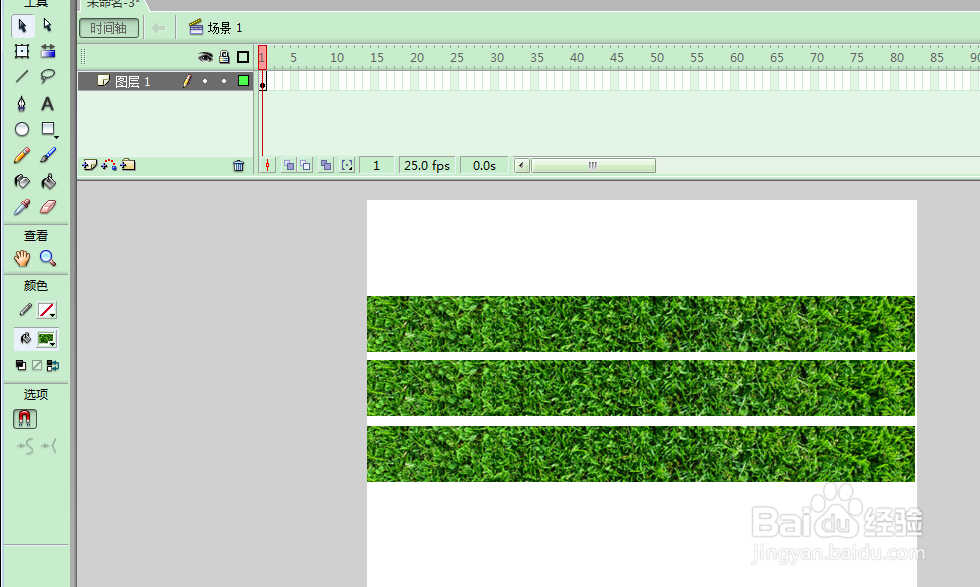Image resolution: width=980 pixels, height=587 pixels.
Task: Select the Hand tool
Action: (22, 258)
